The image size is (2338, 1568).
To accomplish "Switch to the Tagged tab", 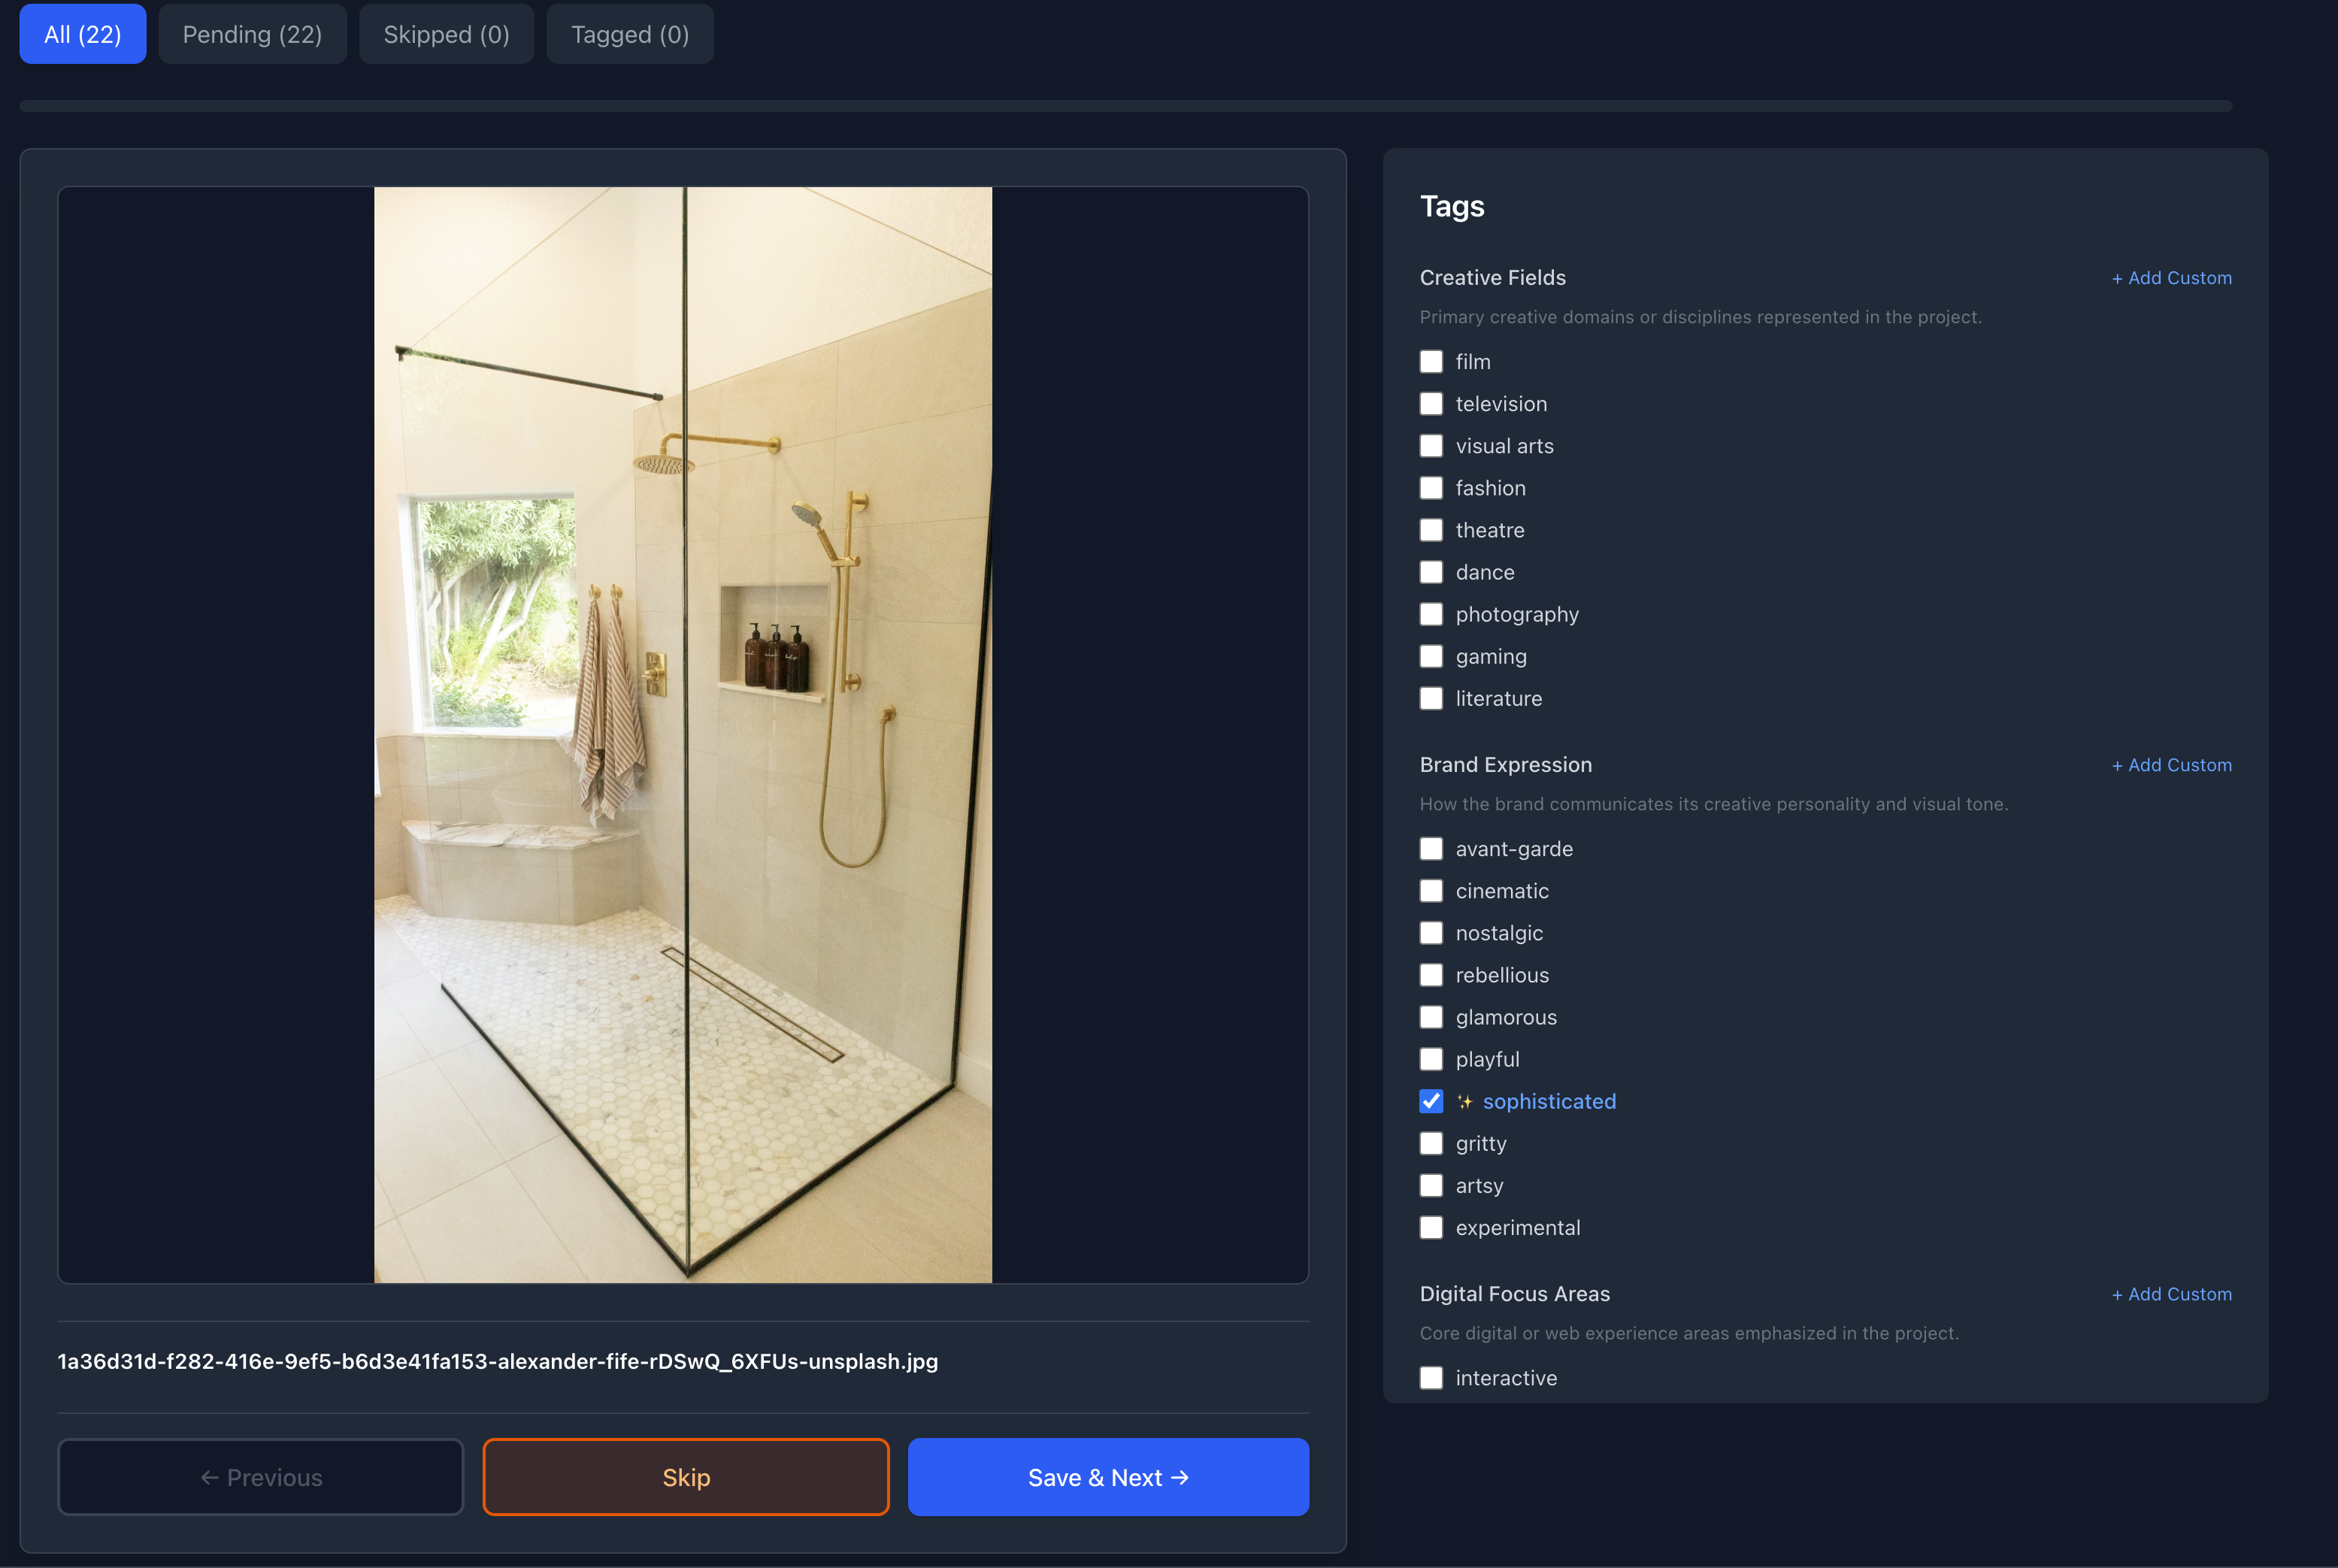I will (x=629, y=33).
